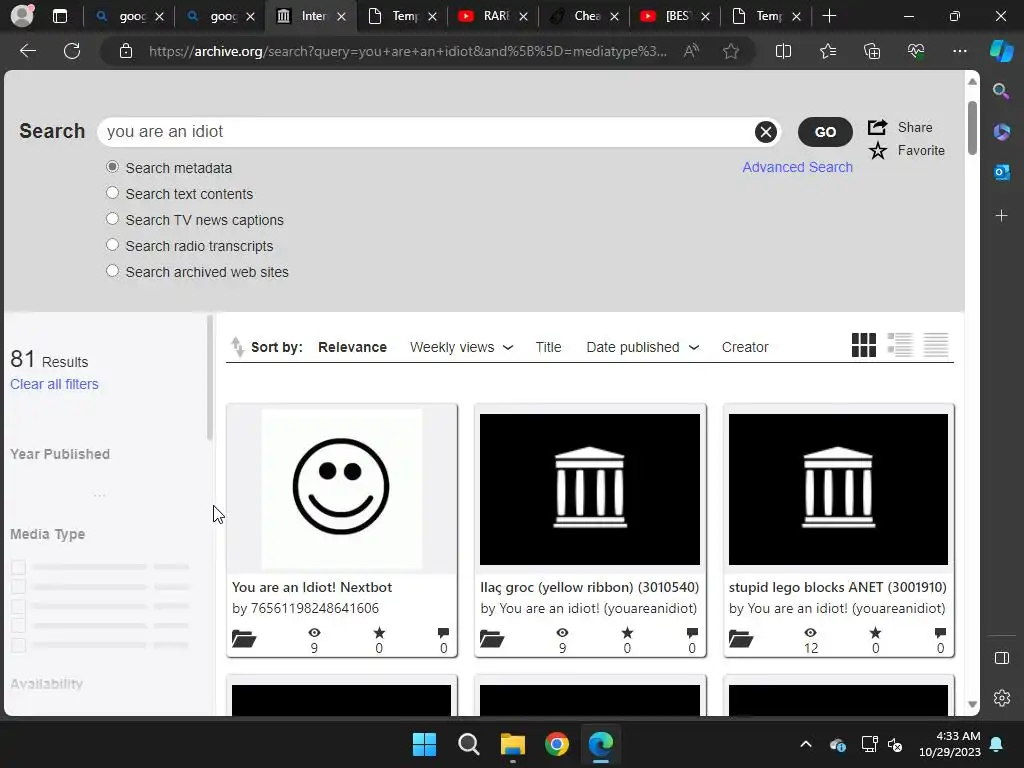
Task: Switch to extended list view
Action: point(900,345)
